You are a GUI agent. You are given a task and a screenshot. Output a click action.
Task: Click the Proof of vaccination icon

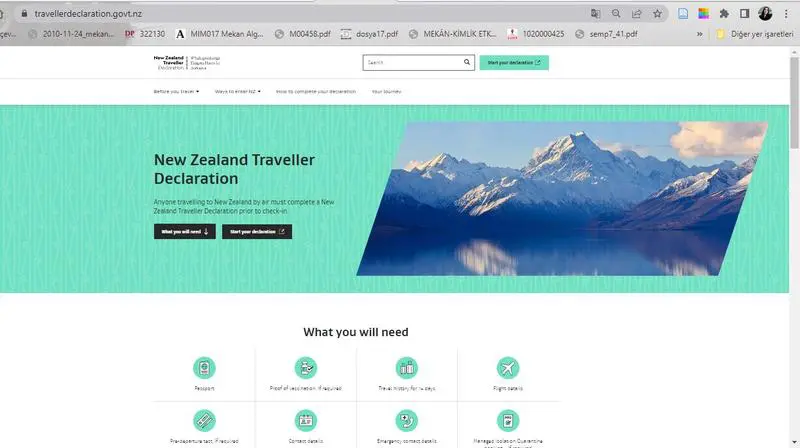306,367
